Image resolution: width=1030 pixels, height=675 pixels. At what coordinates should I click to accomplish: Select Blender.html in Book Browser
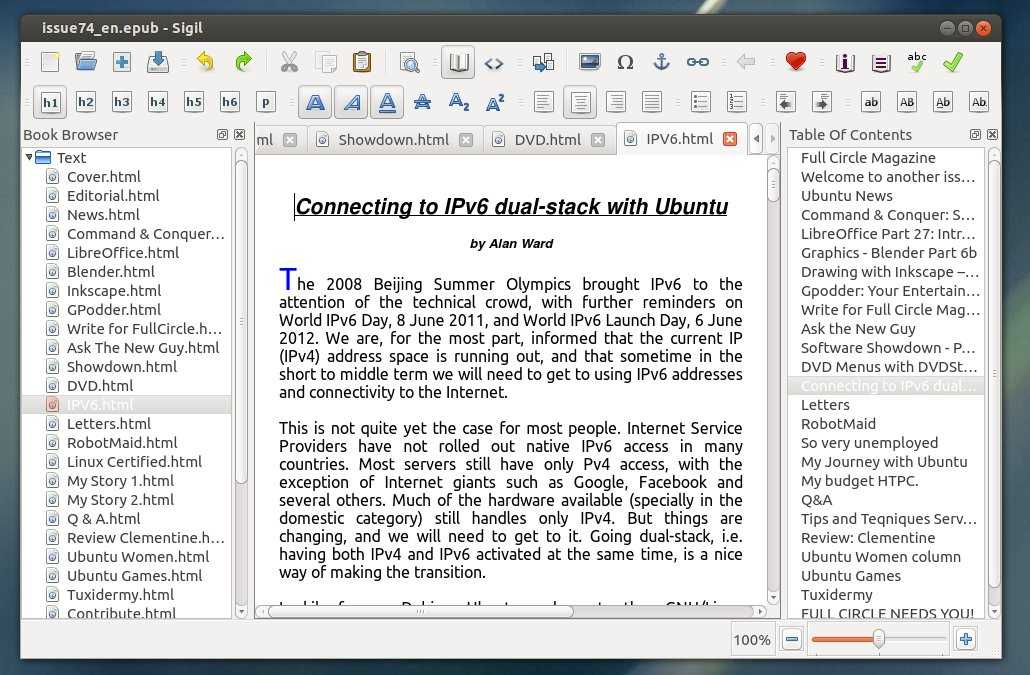(110, 272)
